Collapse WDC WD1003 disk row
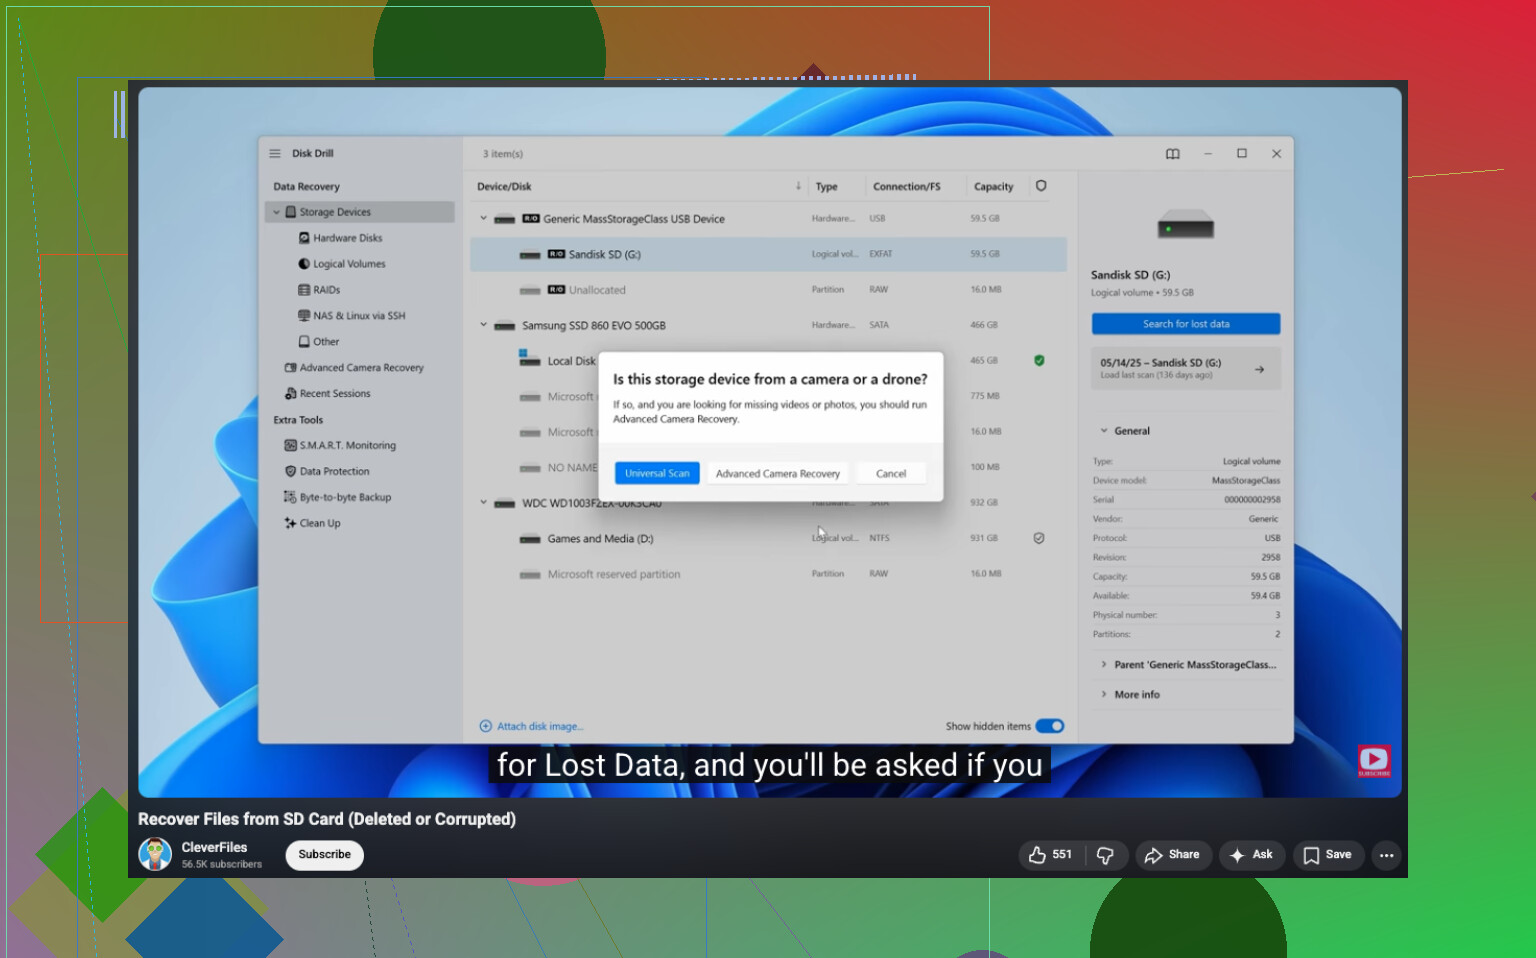 (483, 503)
